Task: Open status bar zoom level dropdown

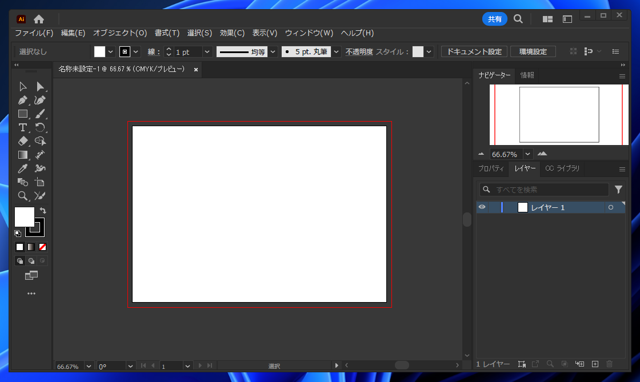Action: tap(89, 366)
